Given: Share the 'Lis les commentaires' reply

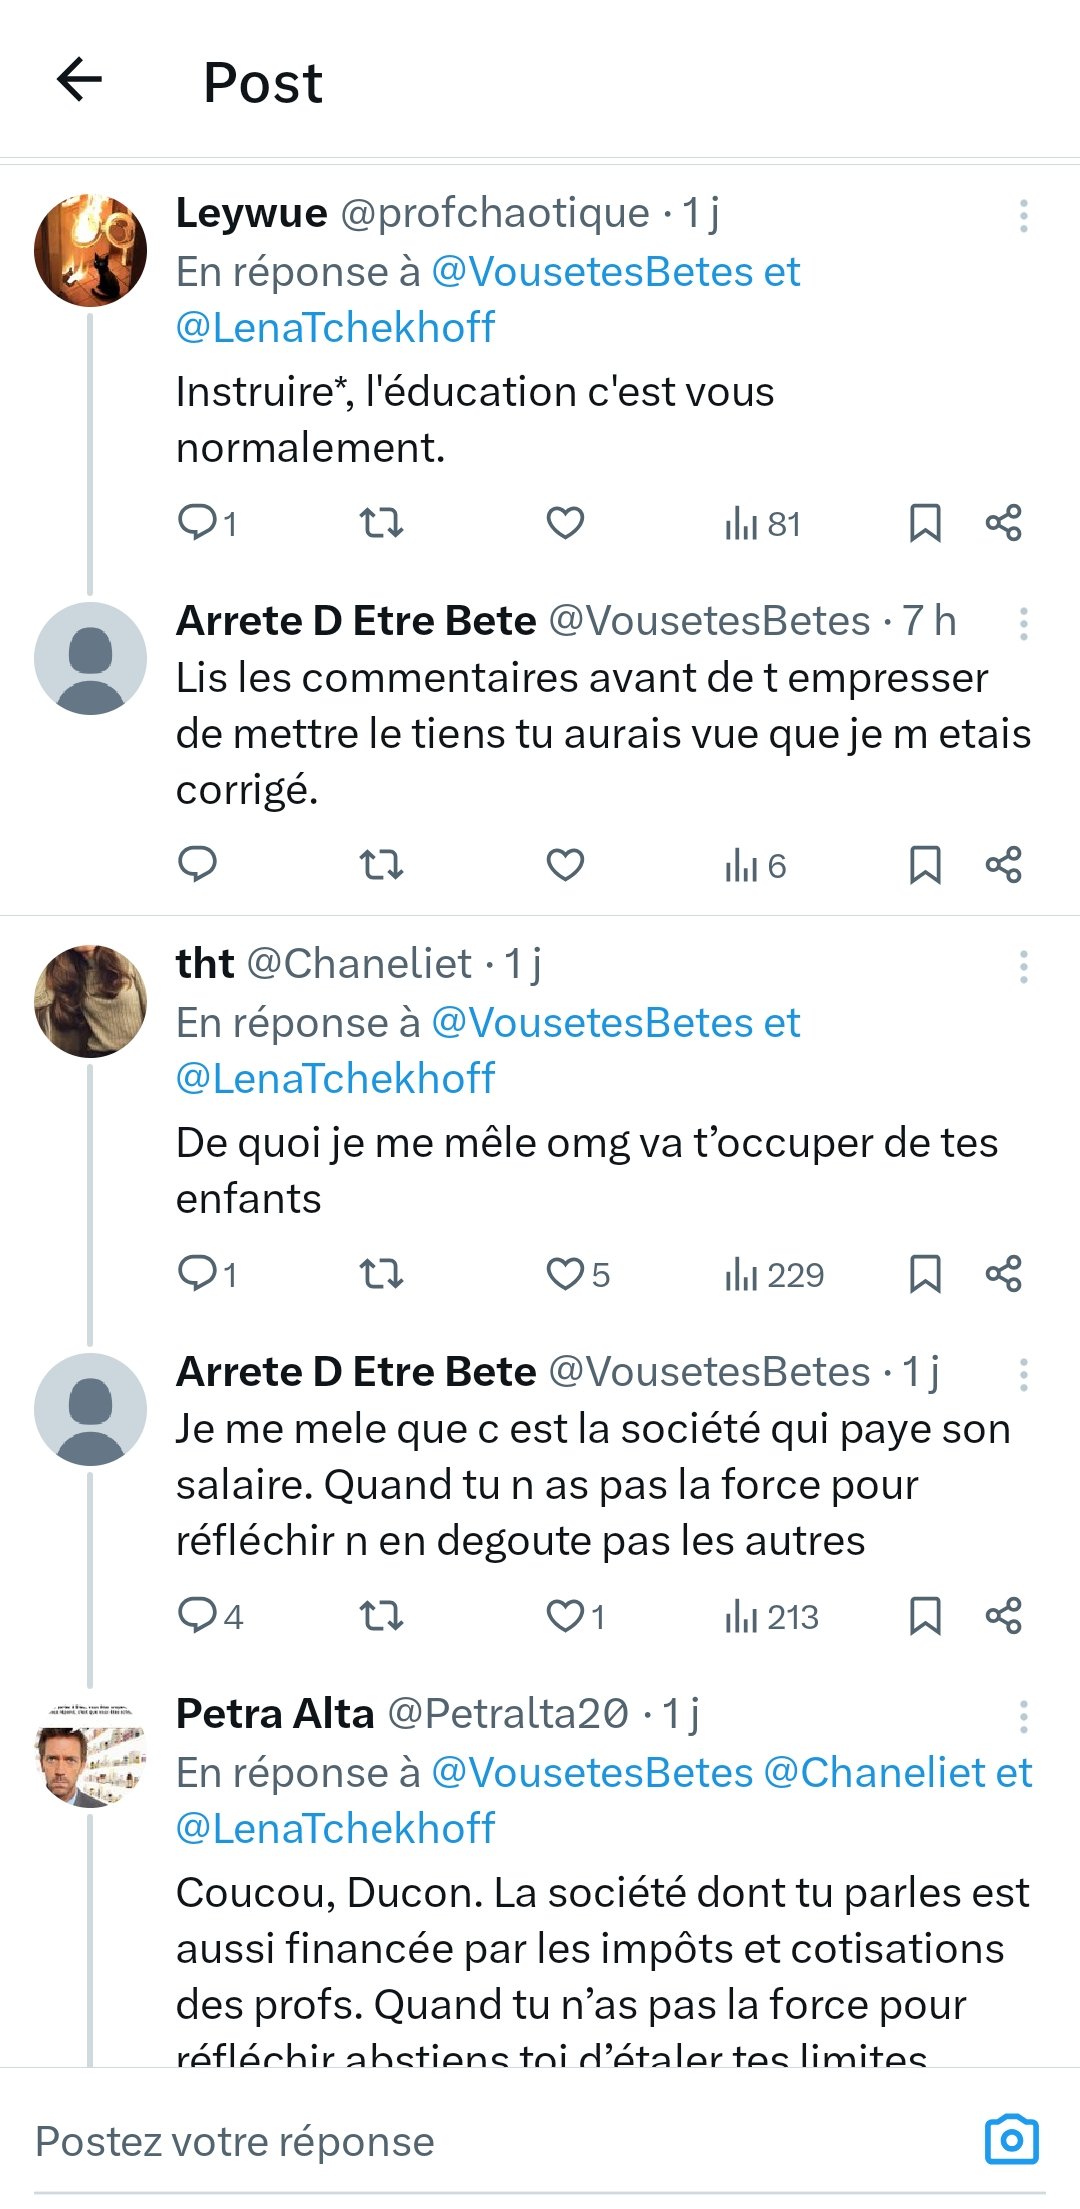Looking at the screenshot, I should coord(1003,865).
